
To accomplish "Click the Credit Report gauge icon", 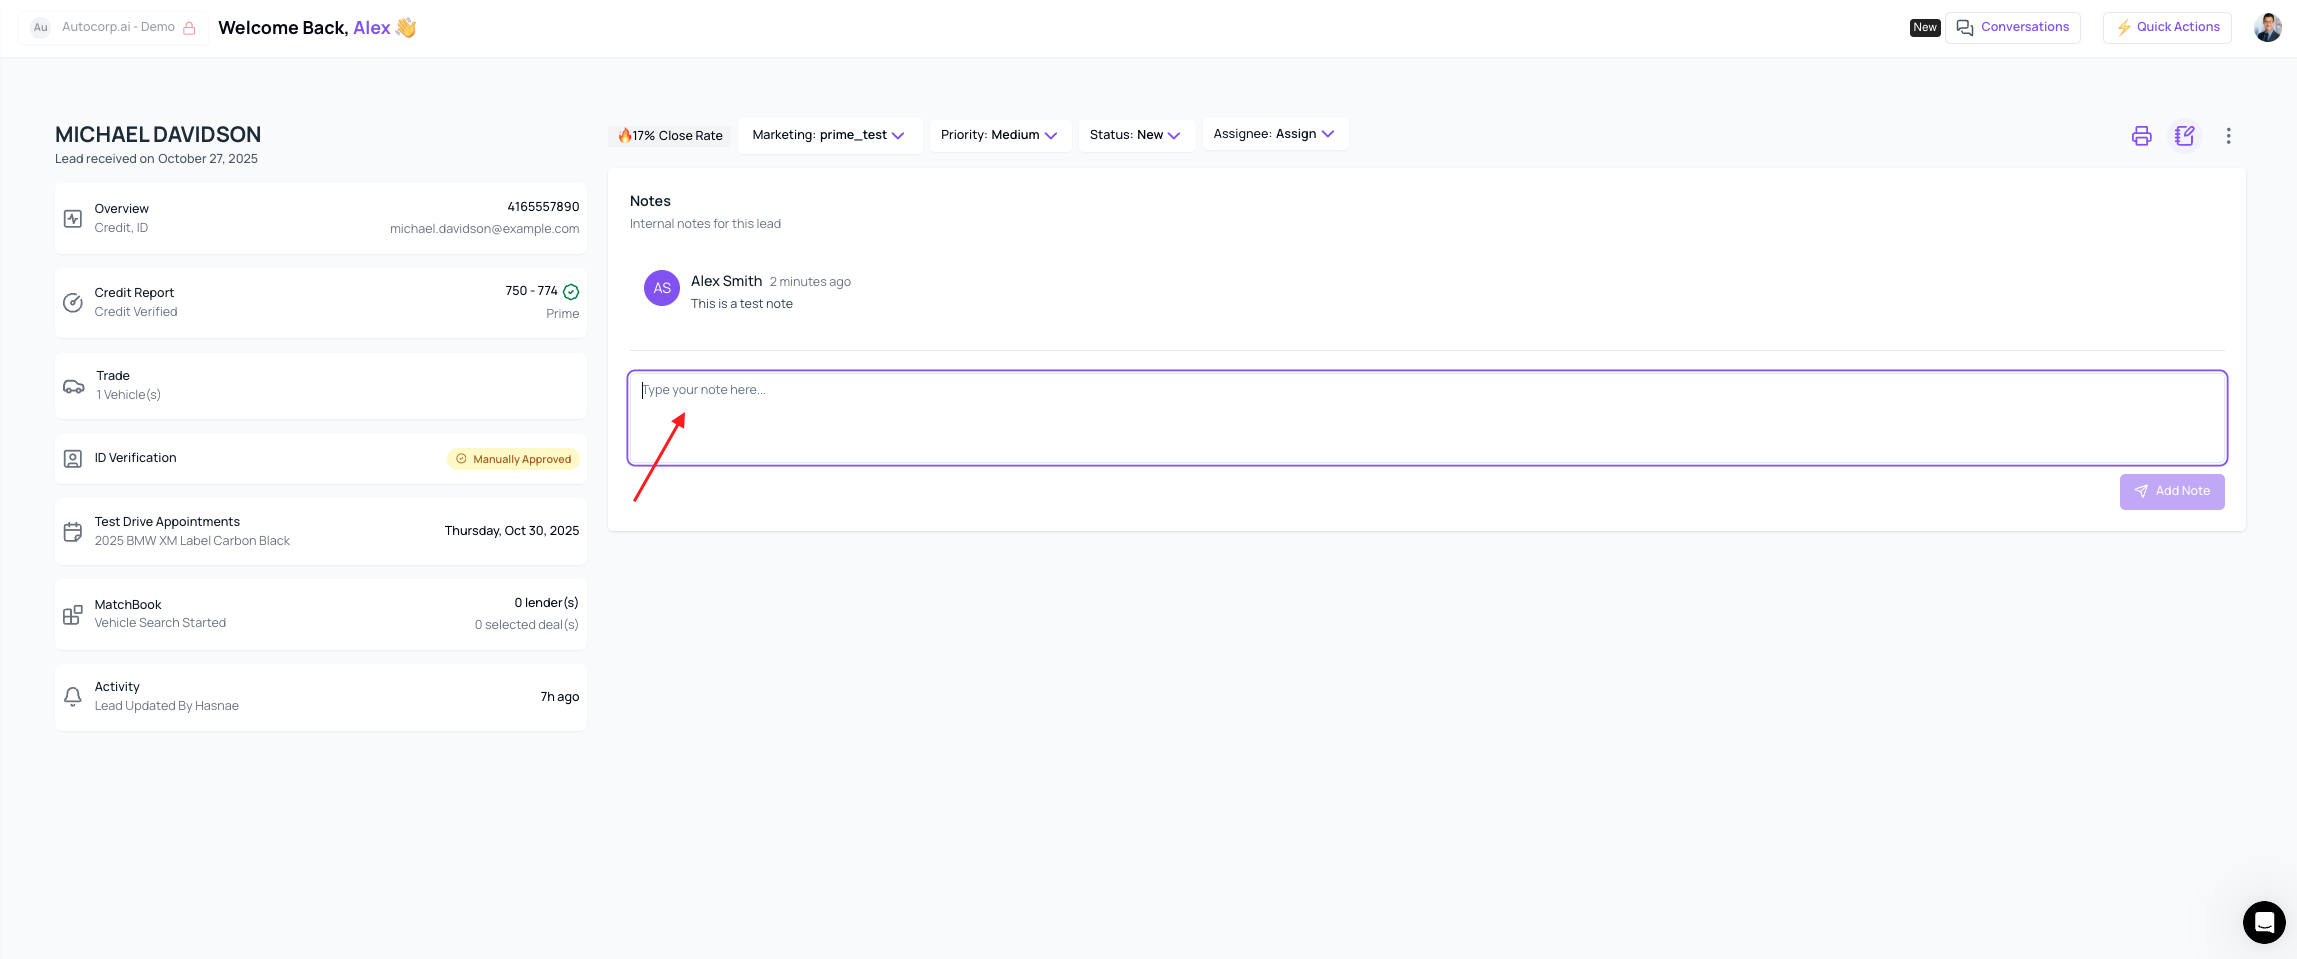I will (x=73, y=302).
